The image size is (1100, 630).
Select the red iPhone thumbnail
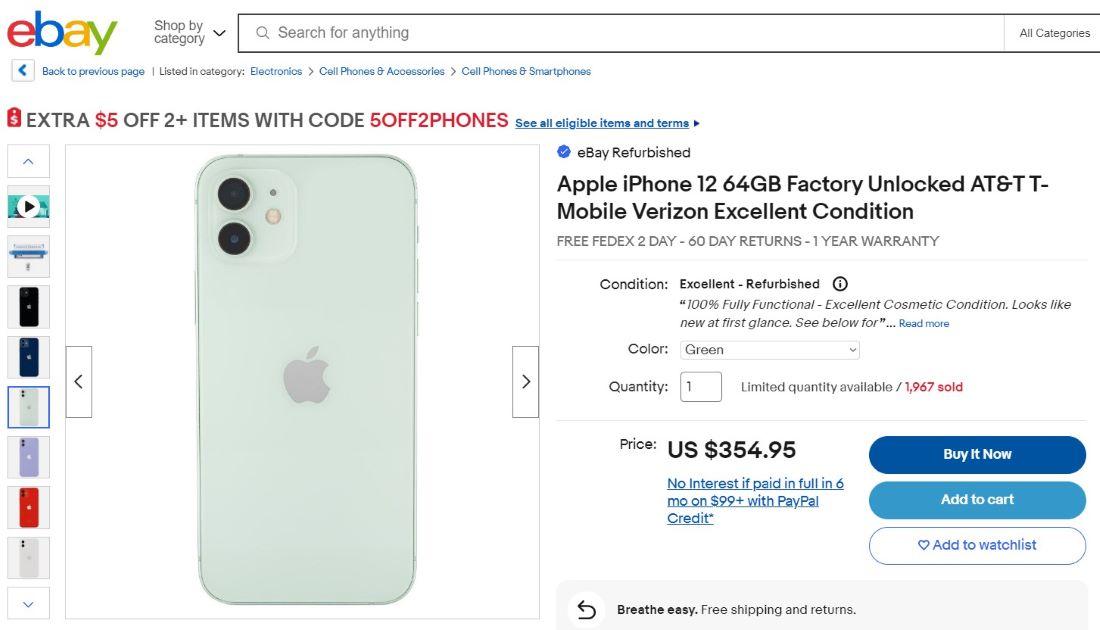pyautogui.click(x=29, y=507)
